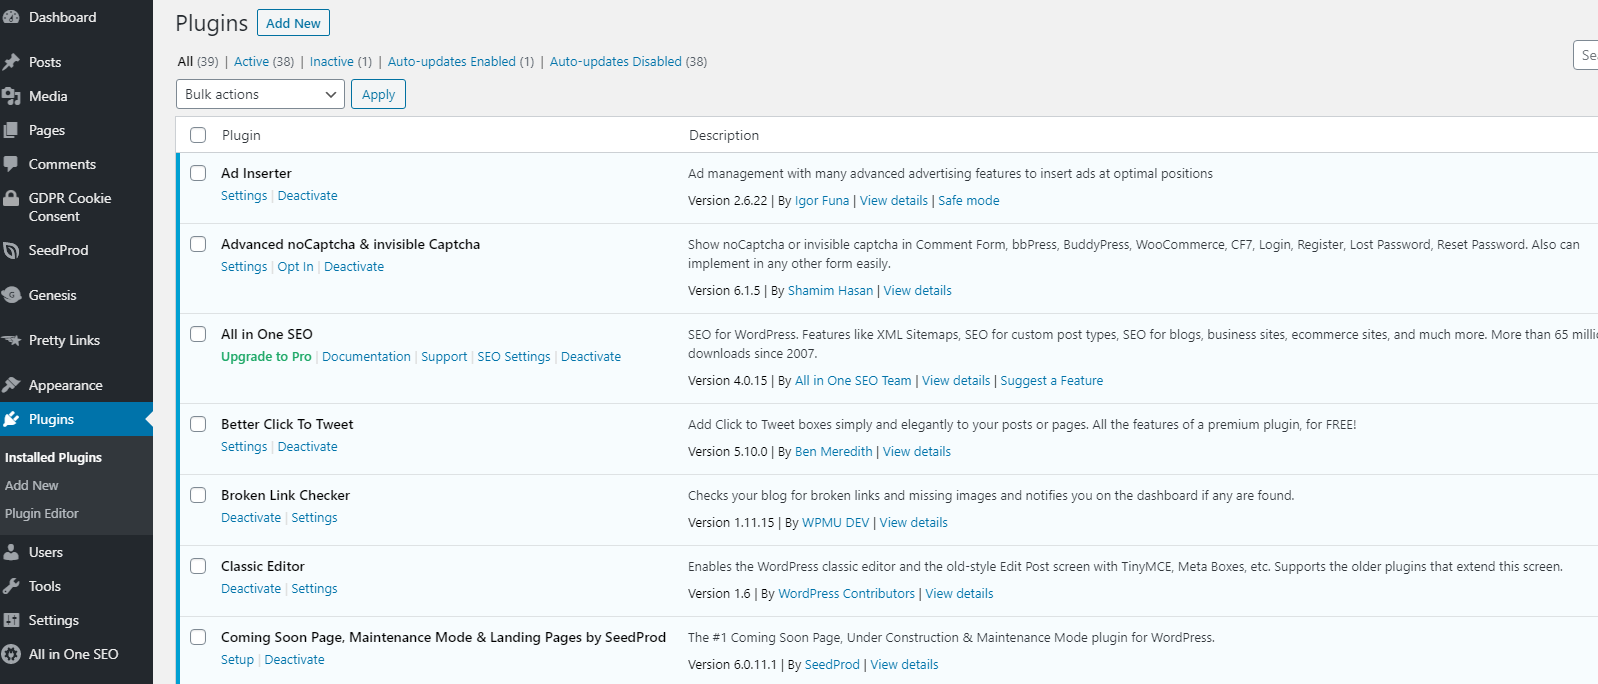The width and height of the screenshot is (1598, 684).
Task: Select the All in One SEO checkbox
Action: tap(198, 334)
